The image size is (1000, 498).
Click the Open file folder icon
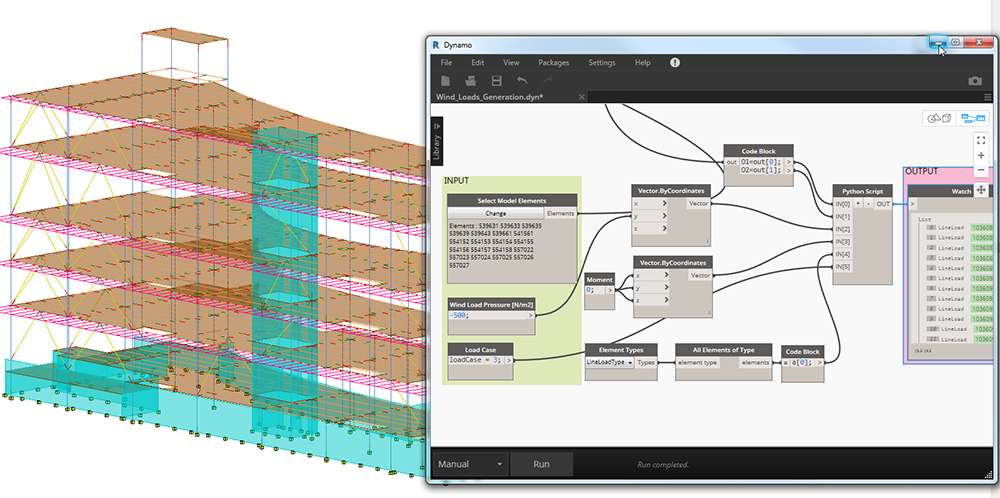471,81
